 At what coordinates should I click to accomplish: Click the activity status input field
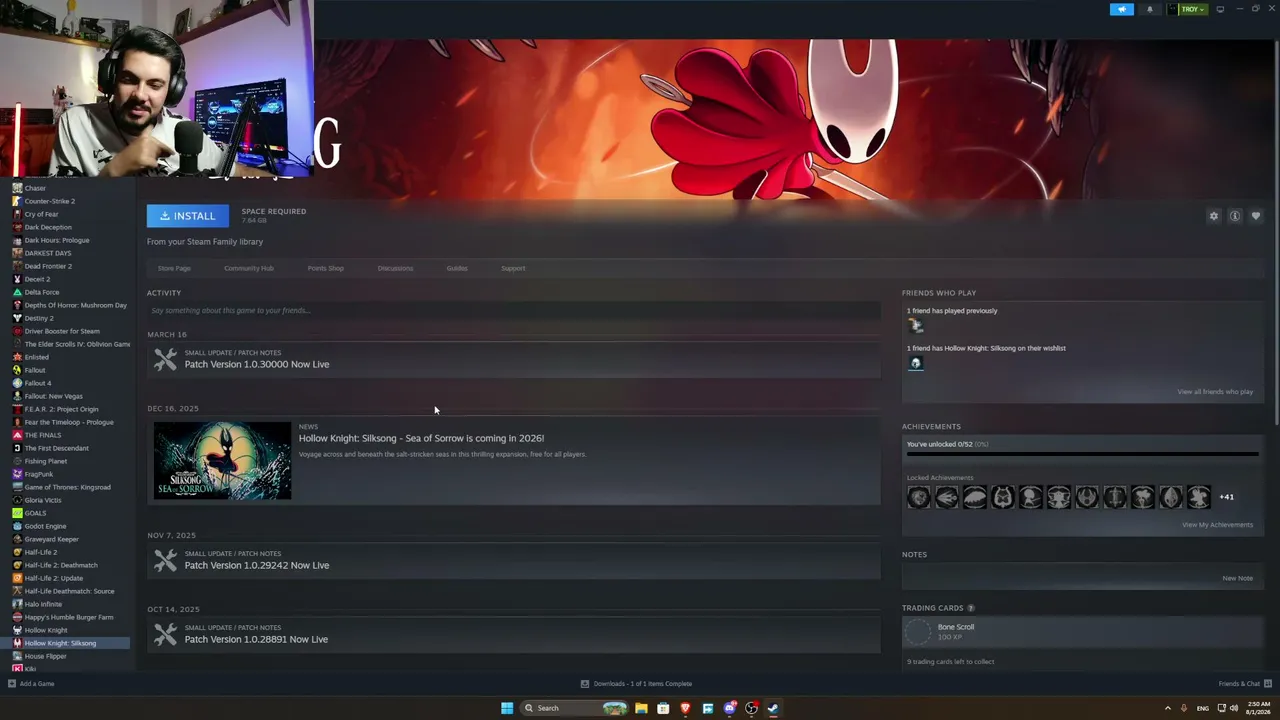tap(513, 310)
